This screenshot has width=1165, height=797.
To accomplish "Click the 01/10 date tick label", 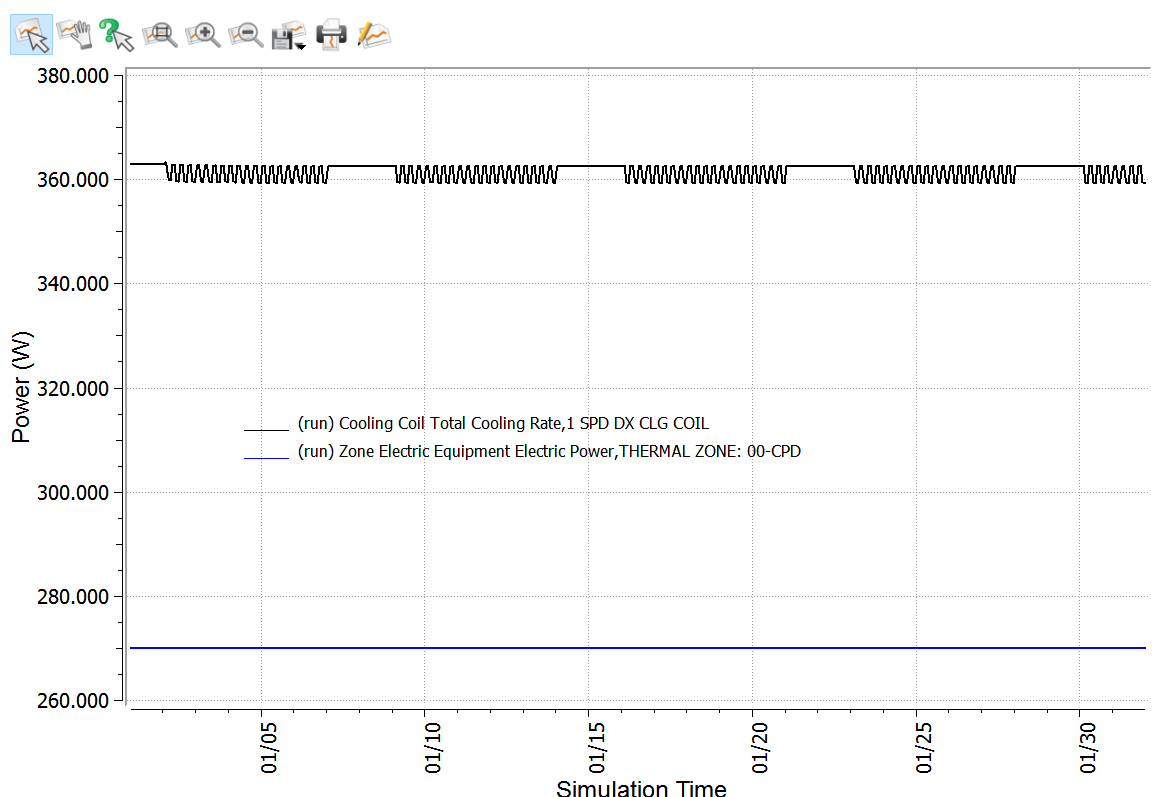I will click(x=432, y=747).
